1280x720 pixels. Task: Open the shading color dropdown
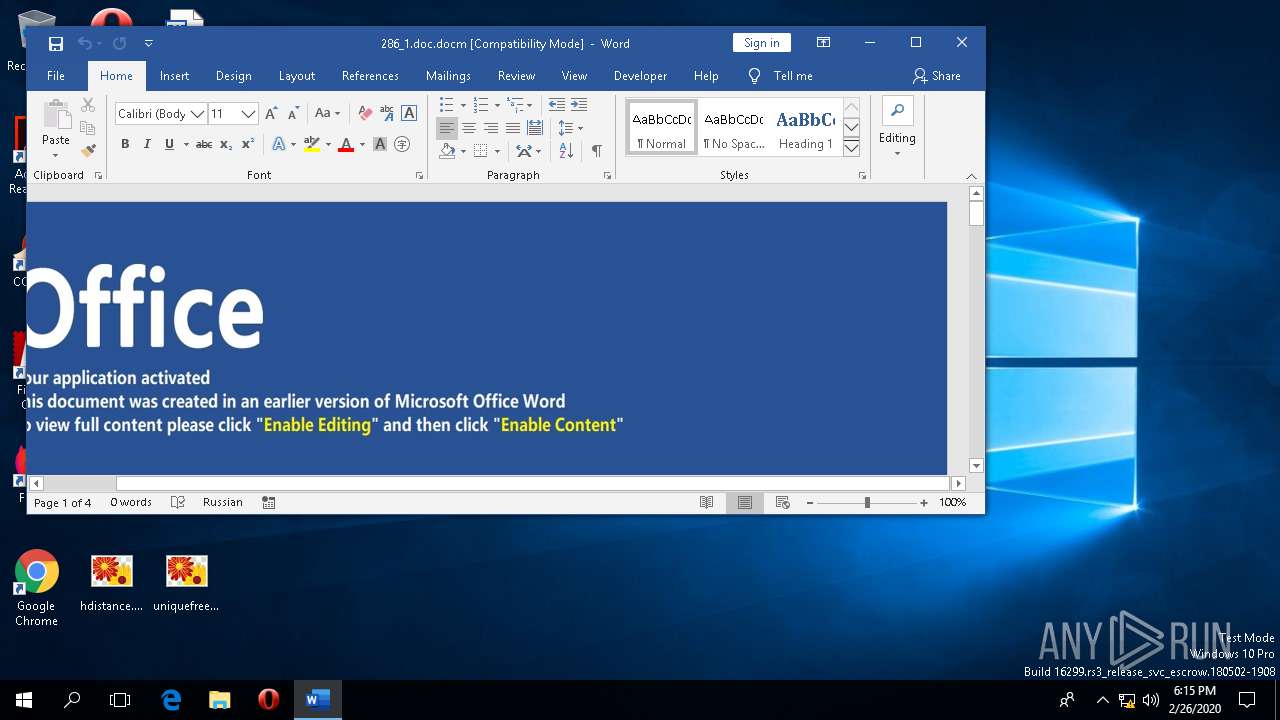pos(463,151)
